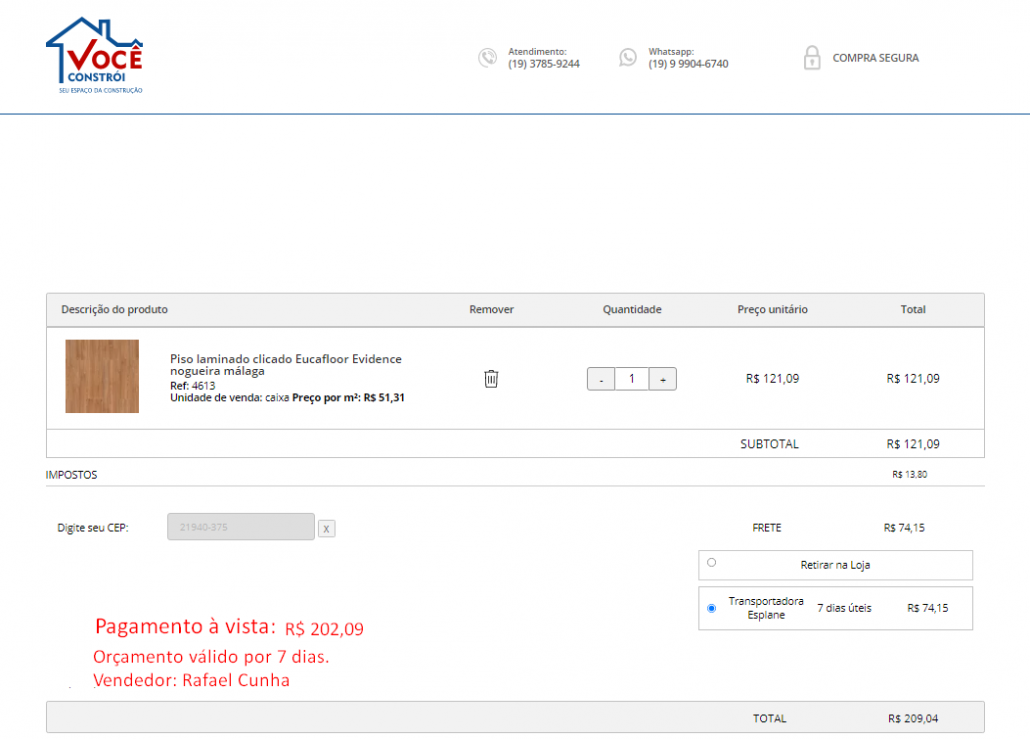The width and height of the screenshot is (1030, 739).
Task: Decrease quantity with the minus button
Action: [x=600, y=379]
